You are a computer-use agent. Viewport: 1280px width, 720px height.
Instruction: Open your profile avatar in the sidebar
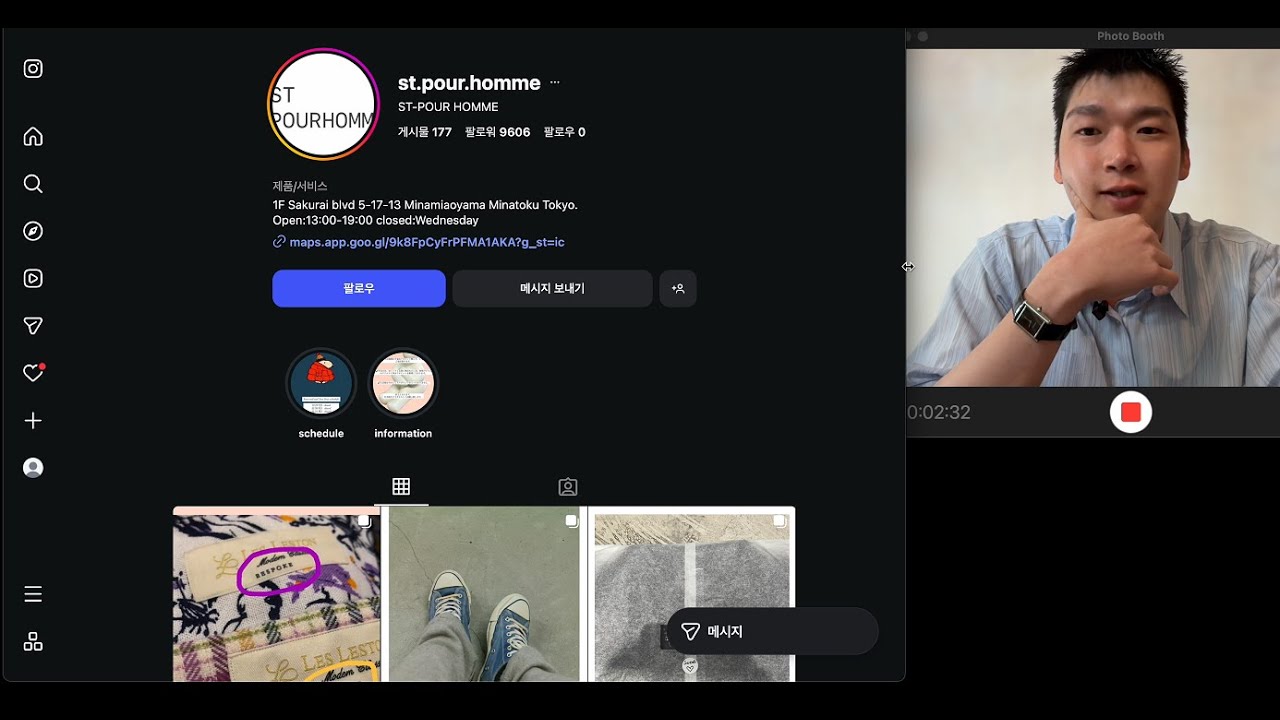[33, 468]
